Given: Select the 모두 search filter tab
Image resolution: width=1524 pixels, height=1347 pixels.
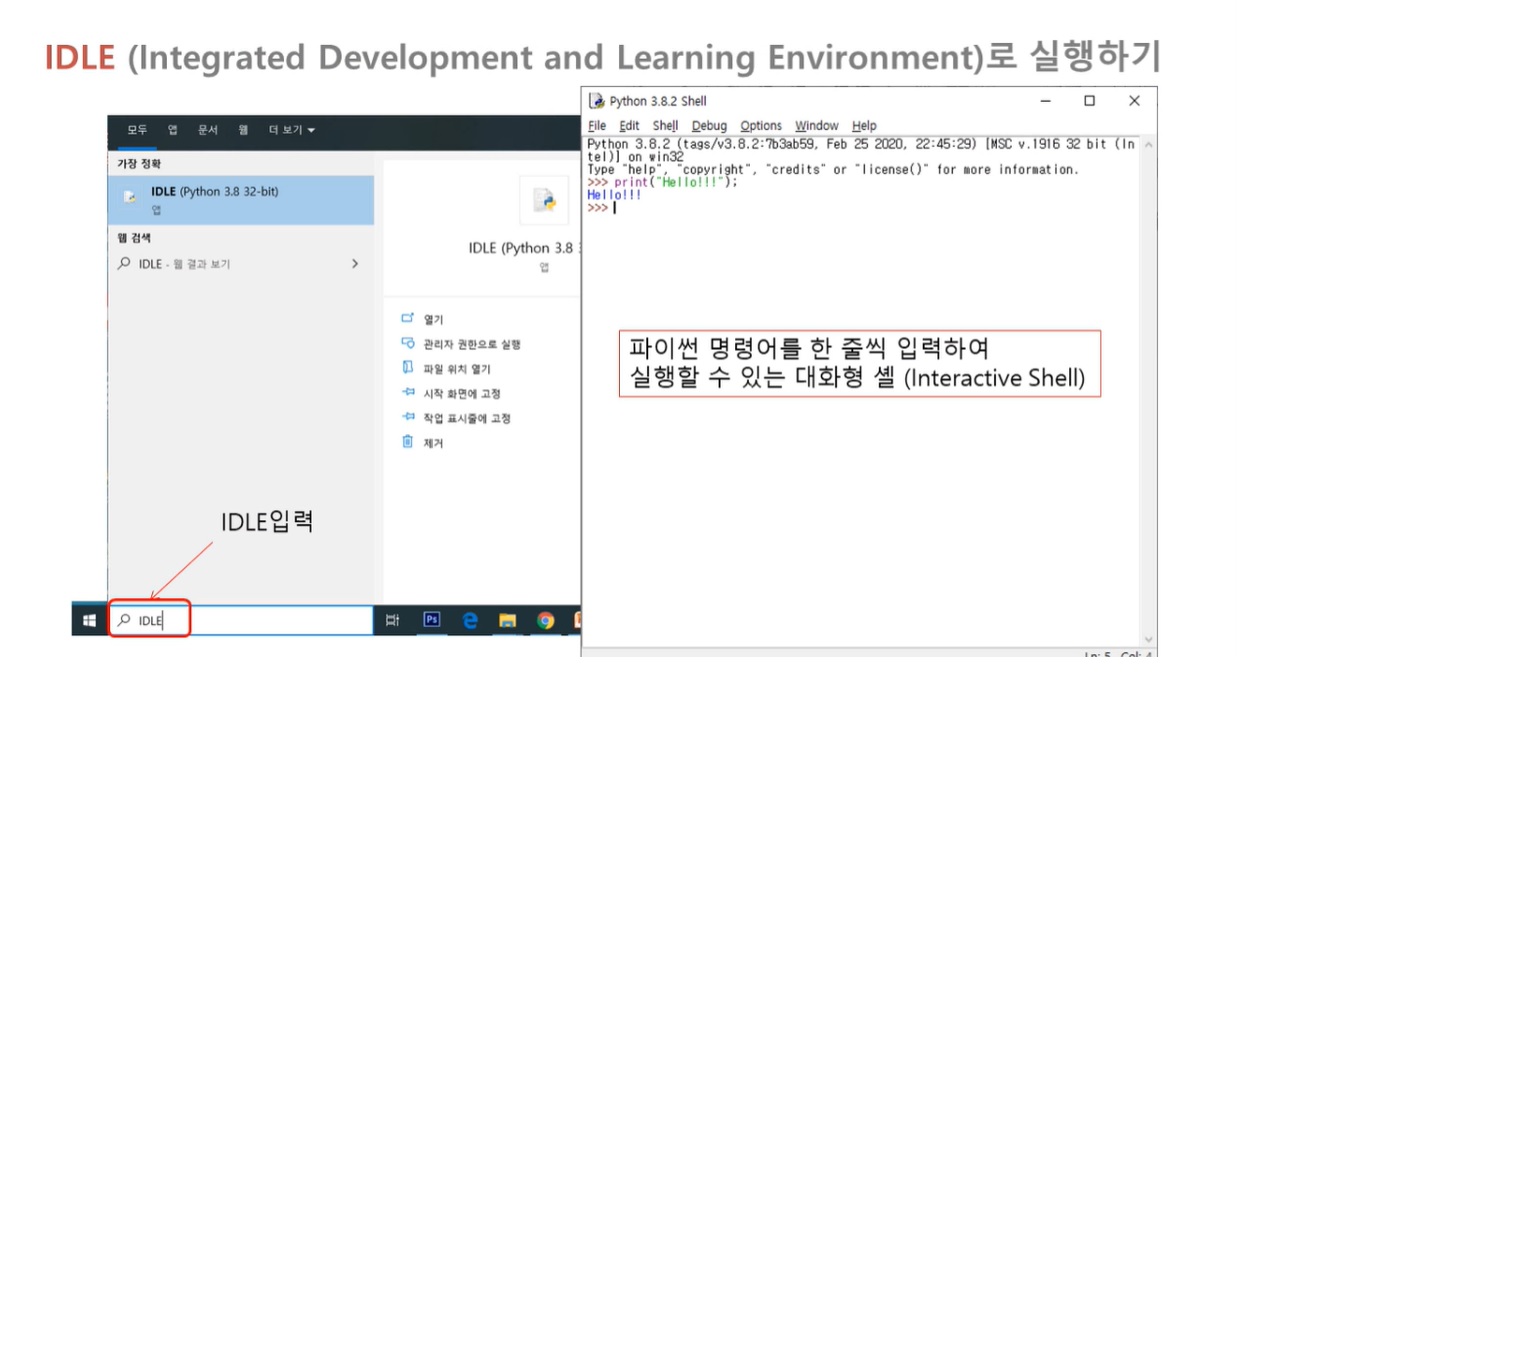Looking at the screenshot, I should [x=137, y=130].
